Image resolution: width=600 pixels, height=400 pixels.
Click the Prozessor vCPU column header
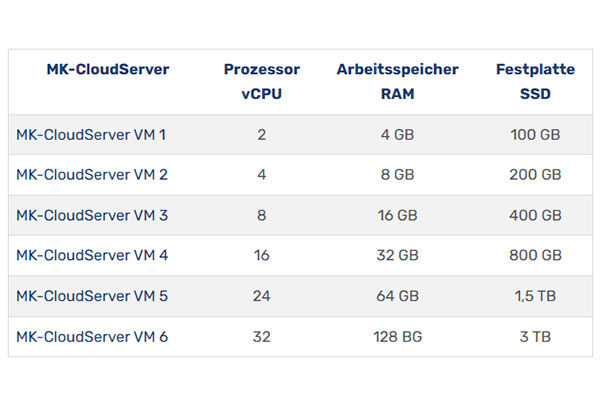pyautogui.click(x=261, y=81)
